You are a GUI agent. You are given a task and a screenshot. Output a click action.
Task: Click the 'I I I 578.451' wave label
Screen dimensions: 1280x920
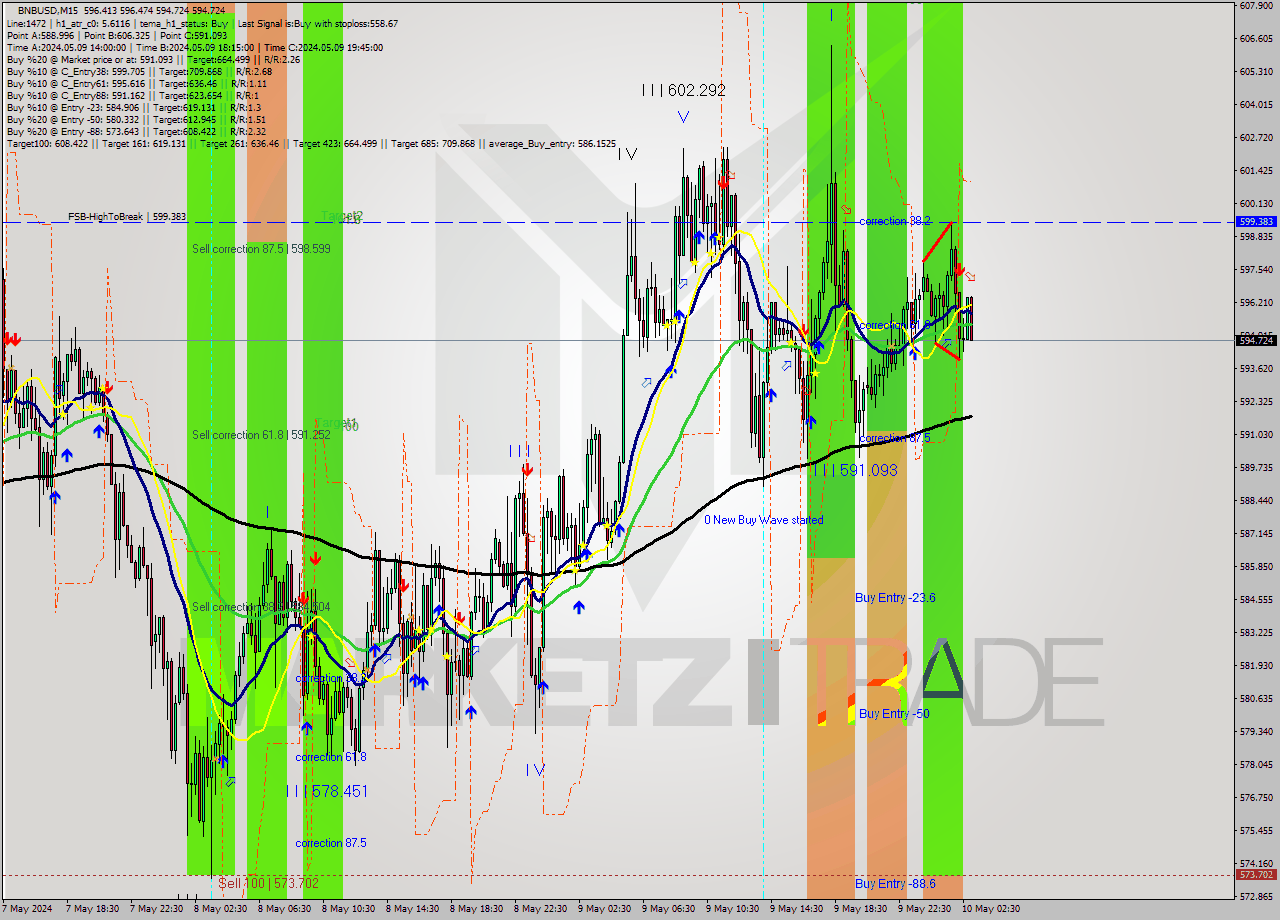[326, 791]
